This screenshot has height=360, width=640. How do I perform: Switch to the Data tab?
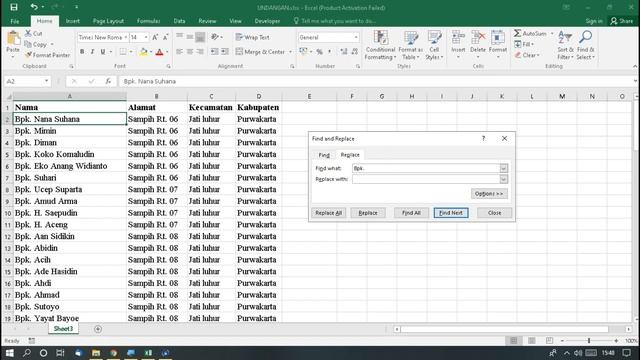[179, 21]
